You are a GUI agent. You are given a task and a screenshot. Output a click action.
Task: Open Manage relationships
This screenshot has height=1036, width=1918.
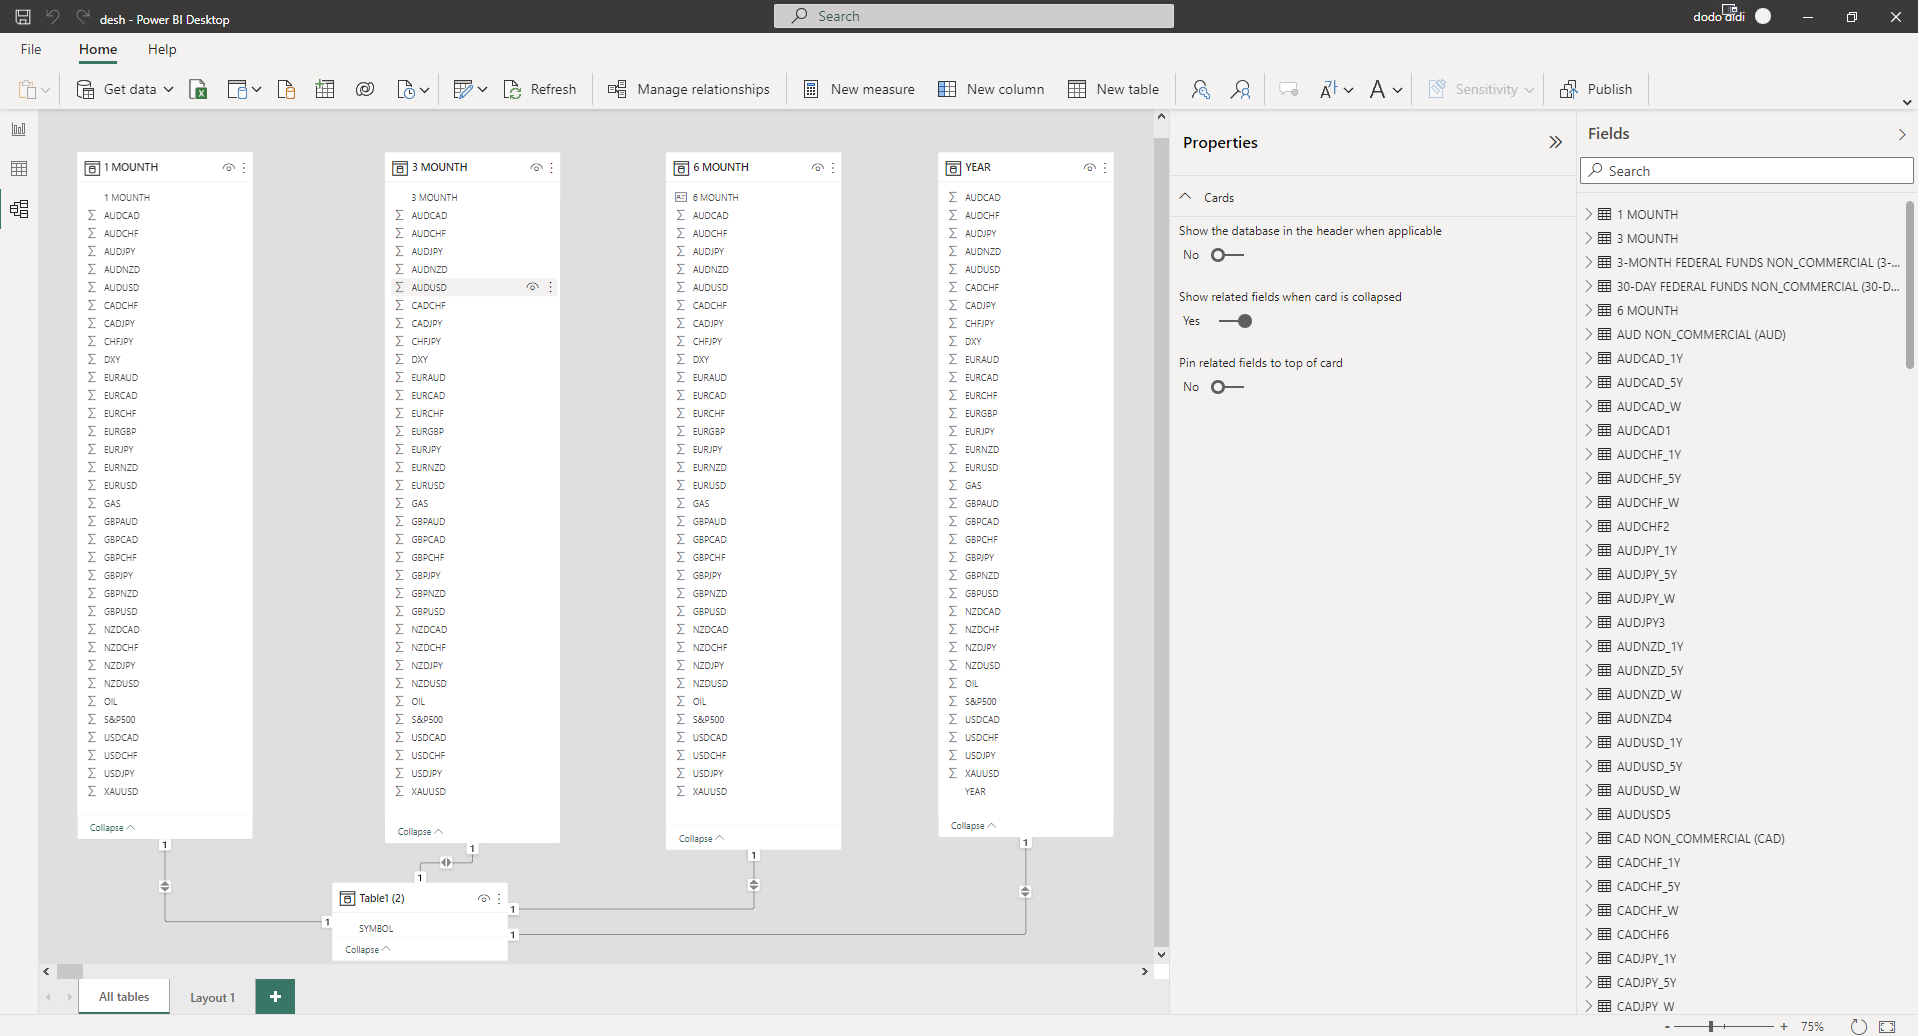(x=689, y=89)
